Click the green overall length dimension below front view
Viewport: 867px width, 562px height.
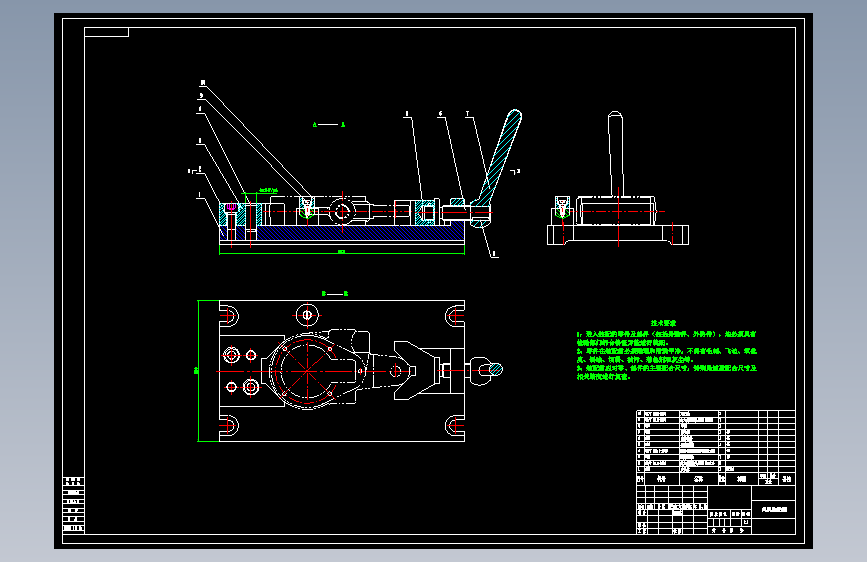(342, 252)
